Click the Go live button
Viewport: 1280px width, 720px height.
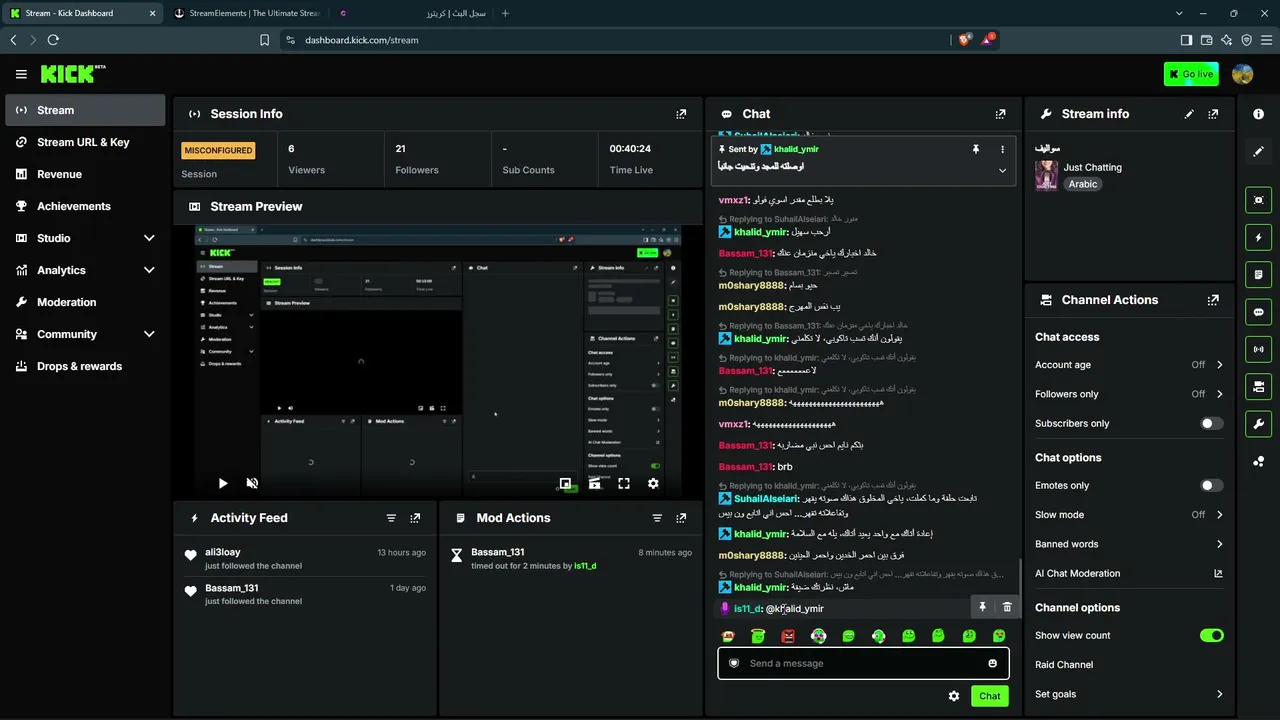1191,74
